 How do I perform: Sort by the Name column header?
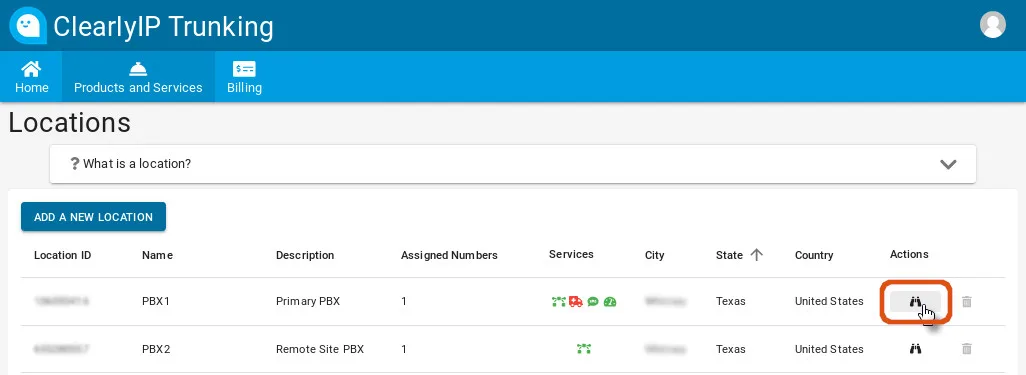click(157, 255)
